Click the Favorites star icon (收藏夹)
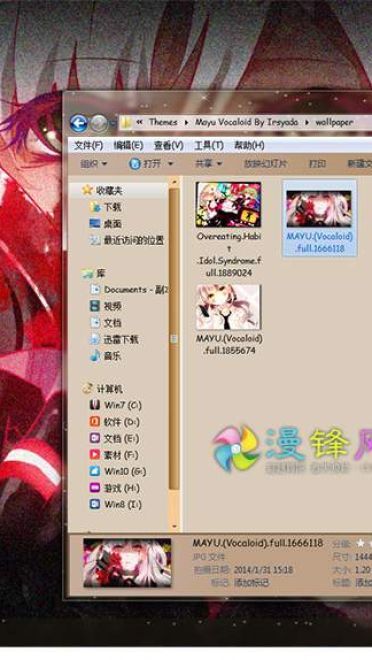Screen dimensions: 372x660 [x=87, y=190]
